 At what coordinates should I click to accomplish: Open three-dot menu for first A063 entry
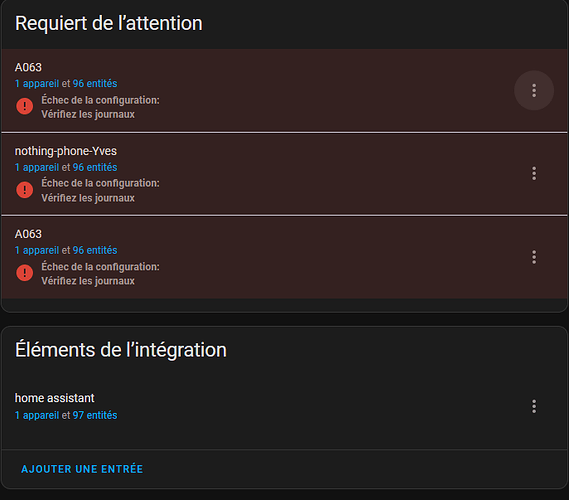click(x=534, y=90)
